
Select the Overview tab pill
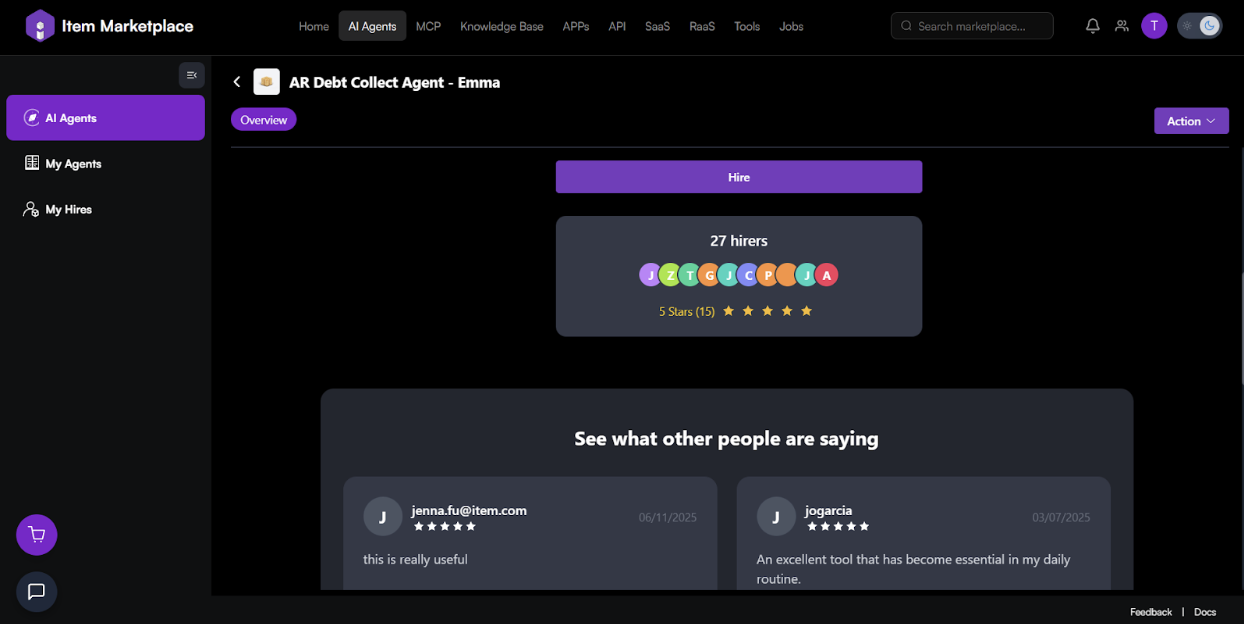[x=264, y=120]
